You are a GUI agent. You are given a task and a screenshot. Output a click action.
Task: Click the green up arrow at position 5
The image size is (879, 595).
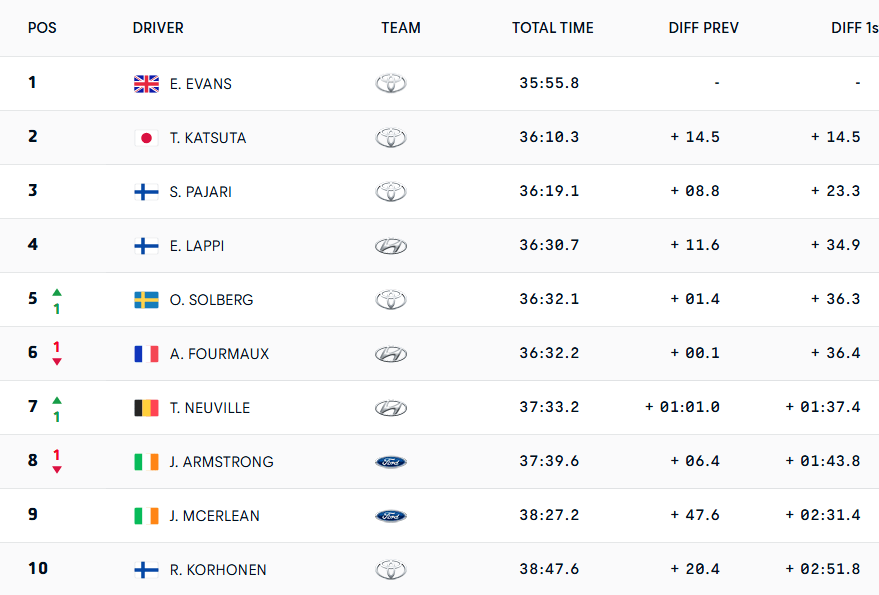tap(57, 291)
